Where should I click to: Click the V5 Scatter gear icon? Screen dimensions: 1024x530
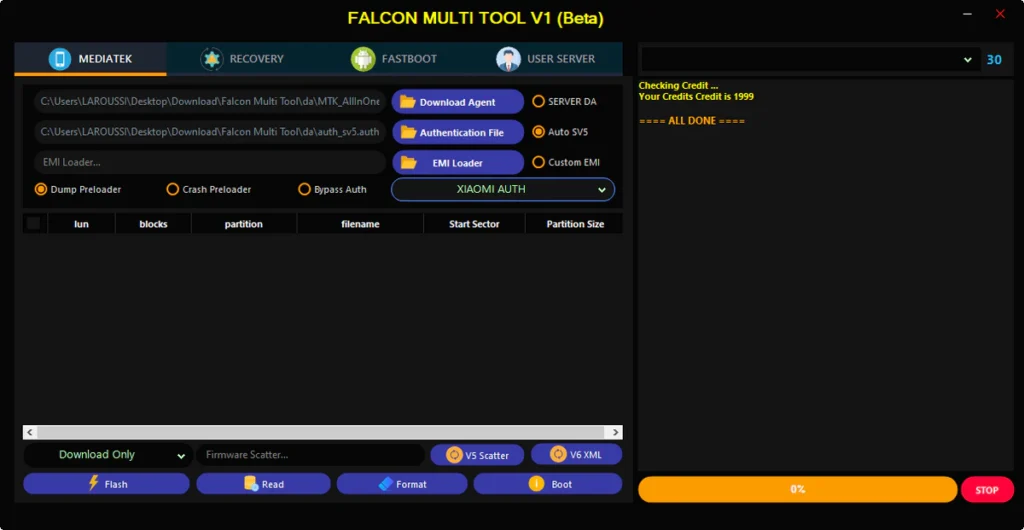[x=454, y=455]
